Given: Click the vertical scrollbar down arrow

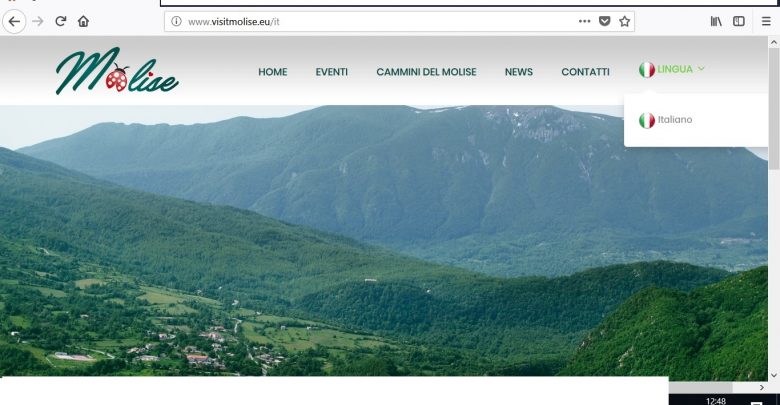Looking at the screenshot, I should click(x=774, y=375).
